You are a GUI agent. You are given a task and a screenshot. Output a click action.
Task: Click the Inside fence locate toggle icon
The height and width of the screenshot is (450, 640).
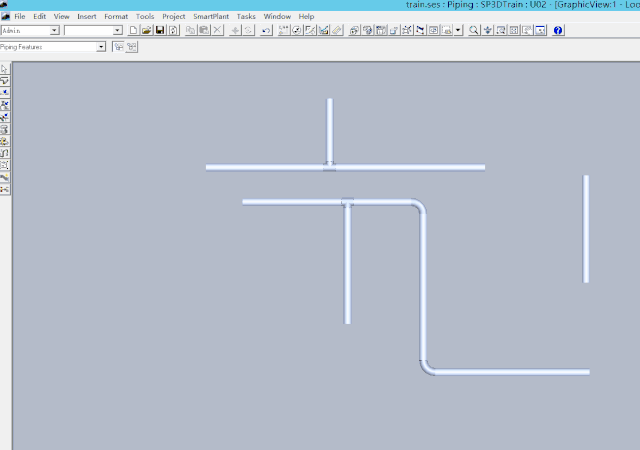coord(118,47)
